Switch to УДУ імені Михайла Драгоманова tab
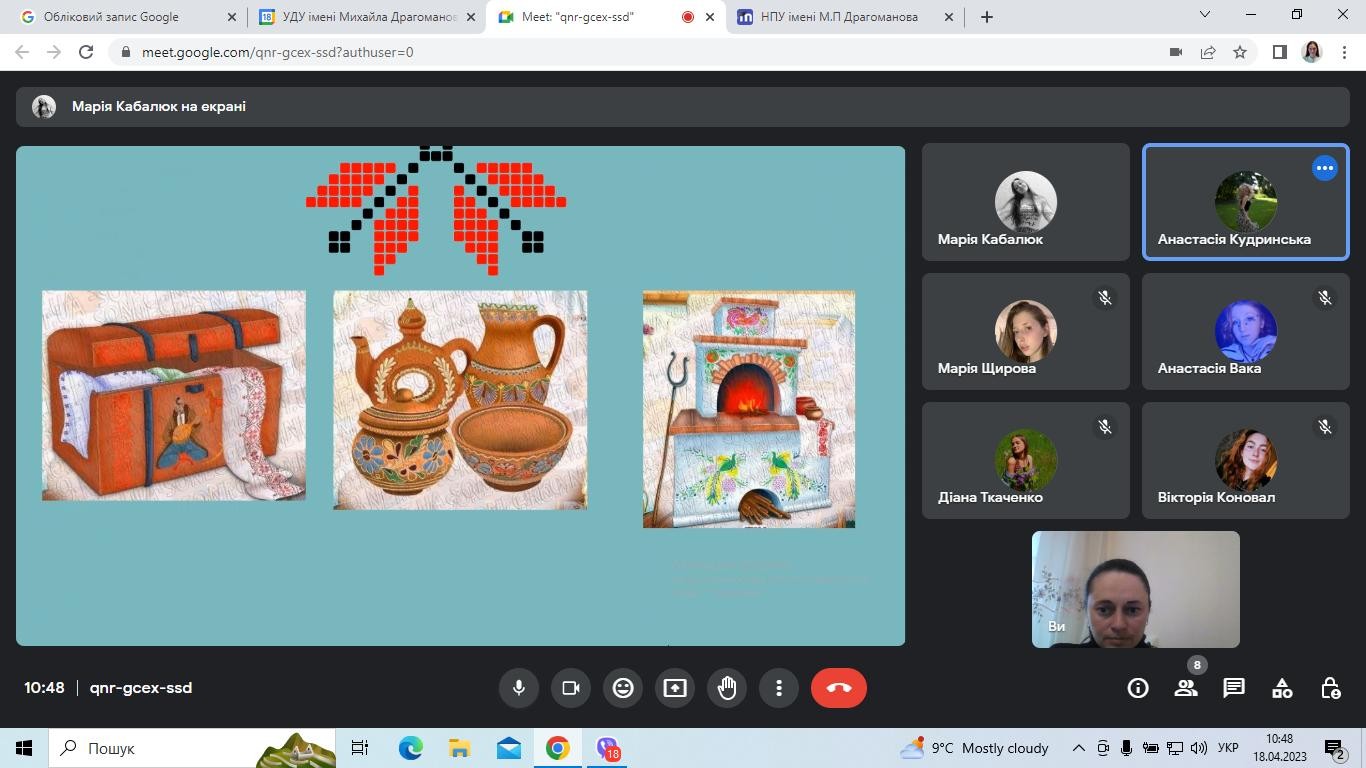This screenshot has width=1366, height=768. (x=366, y=17)
